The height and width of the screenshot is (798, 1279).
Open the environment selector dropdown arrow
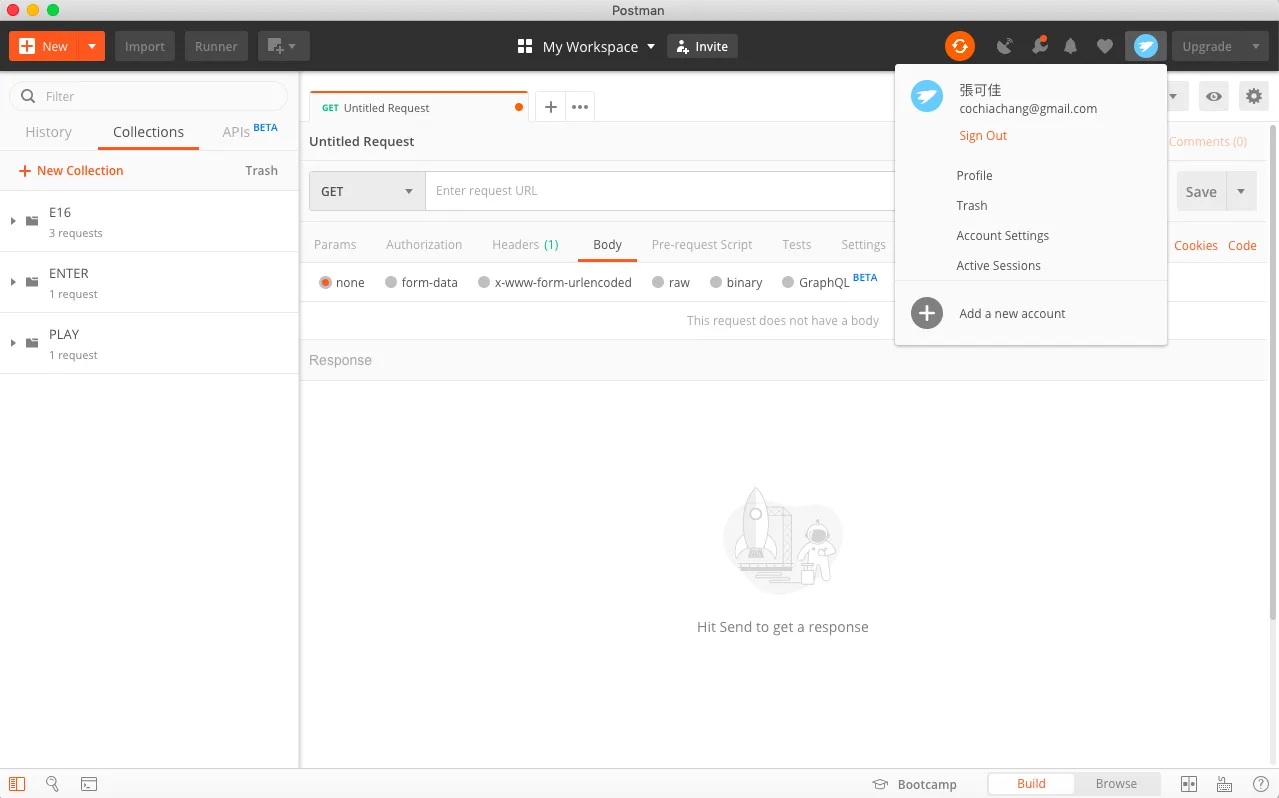coord(1174,96)
